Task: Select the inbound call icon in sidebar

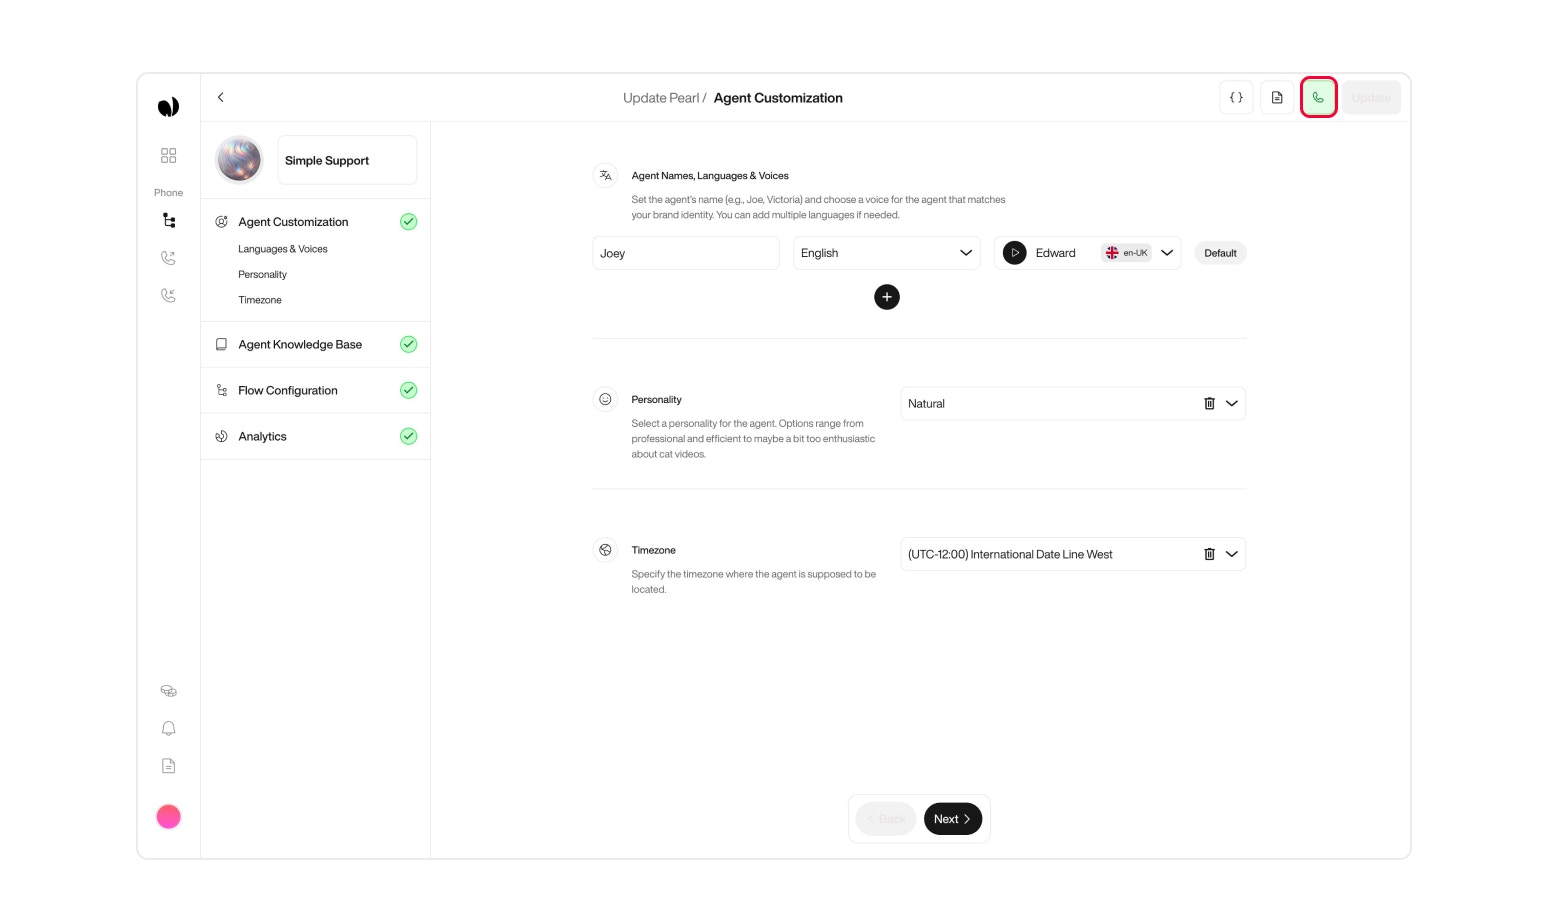Action: coord(168,295)
